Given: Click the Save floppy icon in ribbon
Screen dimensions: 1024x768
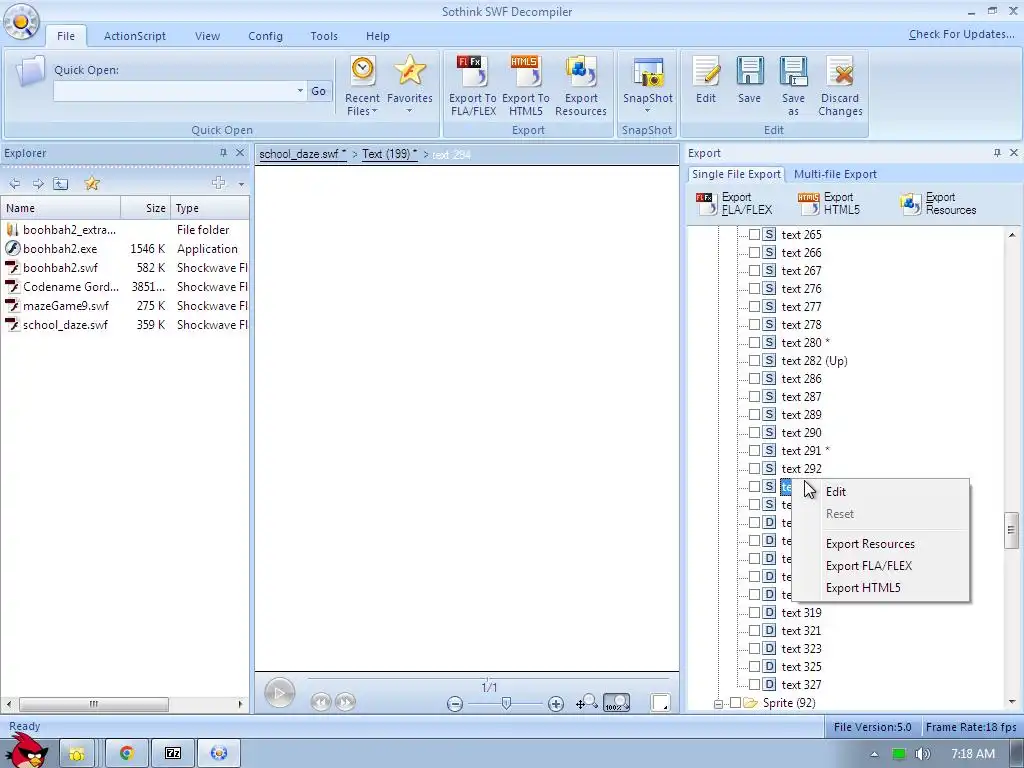Looking at the screenshot, I should [750, 71].
